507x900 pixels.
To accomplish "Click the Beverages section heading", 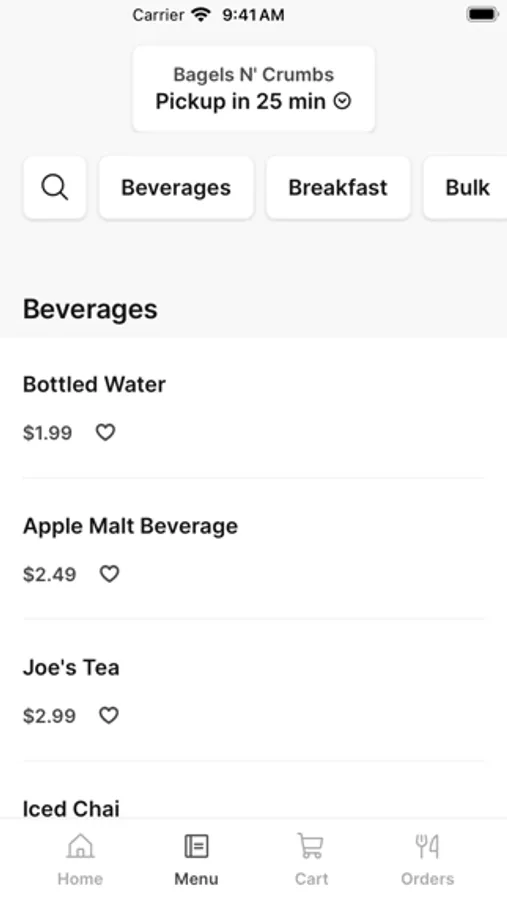I will click(x=90, y=309).
